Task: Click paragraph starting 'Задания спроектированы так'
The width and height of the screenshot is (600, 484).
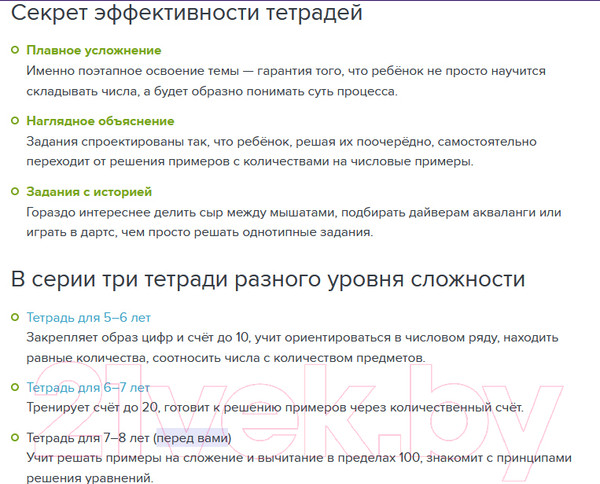Action: tap(281, 152)
